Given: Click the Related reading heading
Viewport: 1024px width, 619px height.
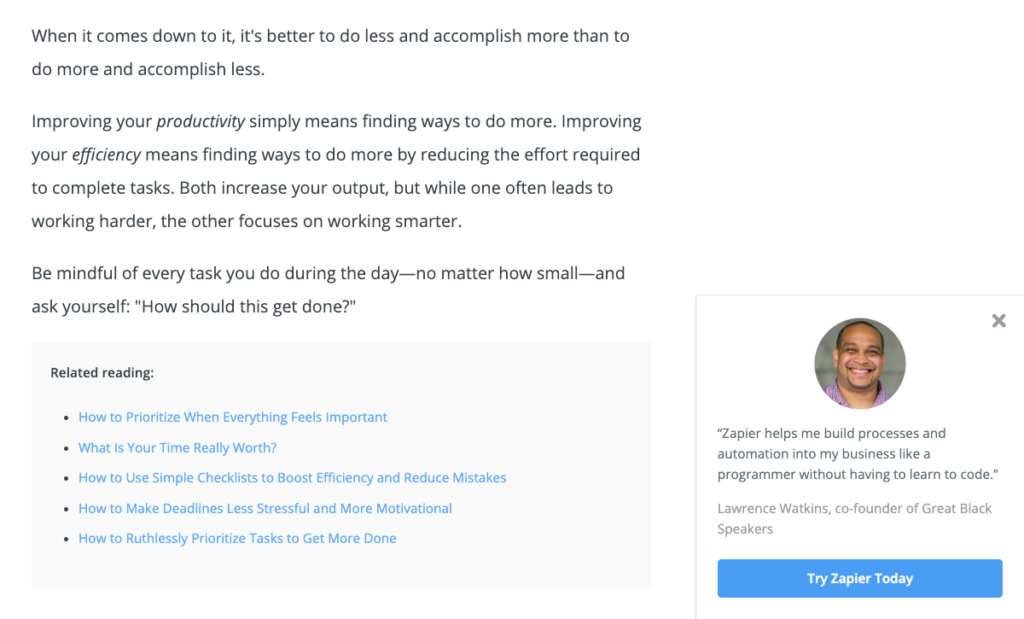Looking at the screenshot, I should click(101, 372).
